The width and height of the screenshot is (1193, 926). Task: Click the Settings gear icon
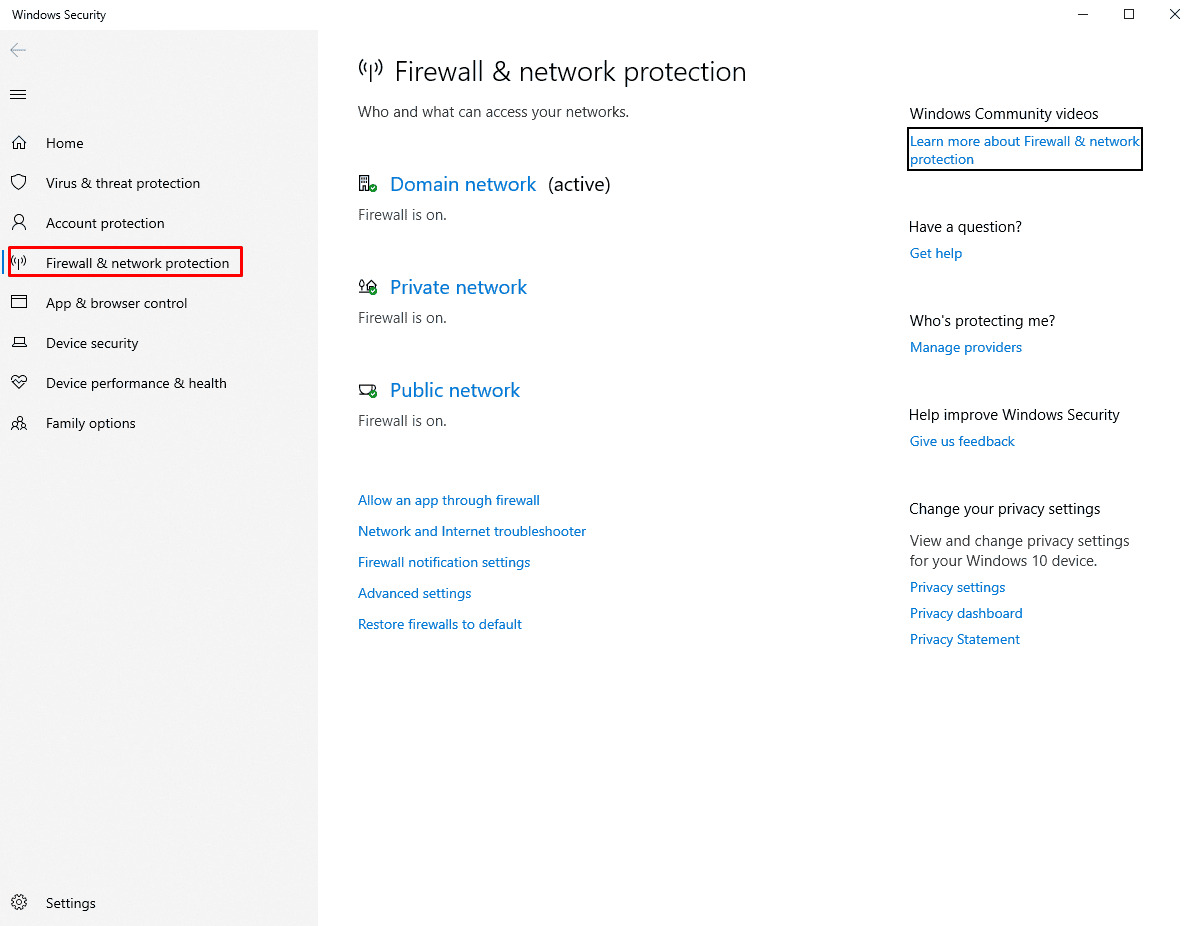19,902
